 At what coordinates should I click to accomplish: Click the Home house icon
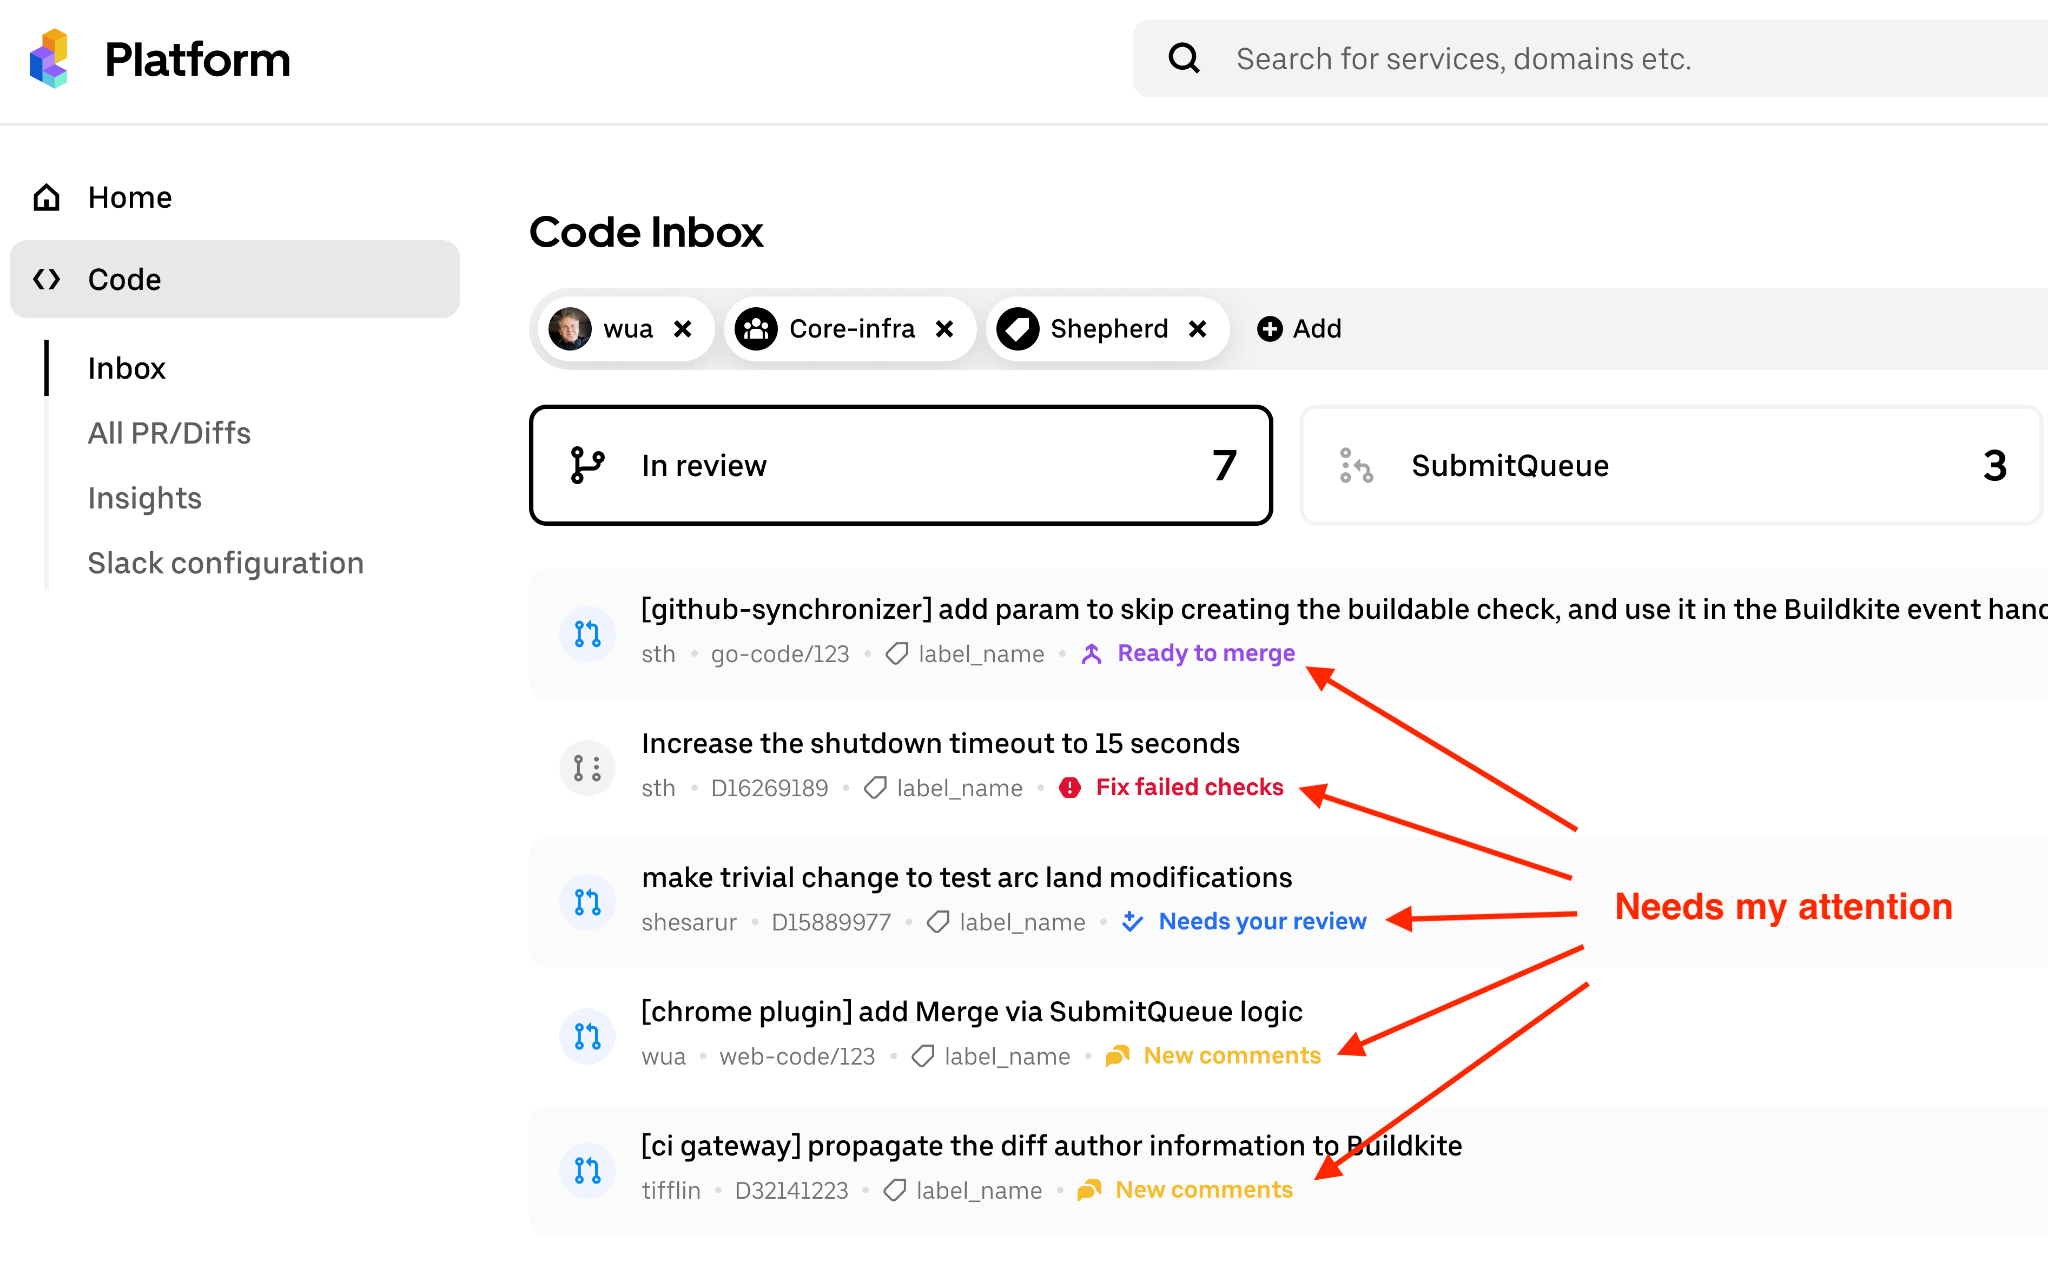(x=46, y=197)
